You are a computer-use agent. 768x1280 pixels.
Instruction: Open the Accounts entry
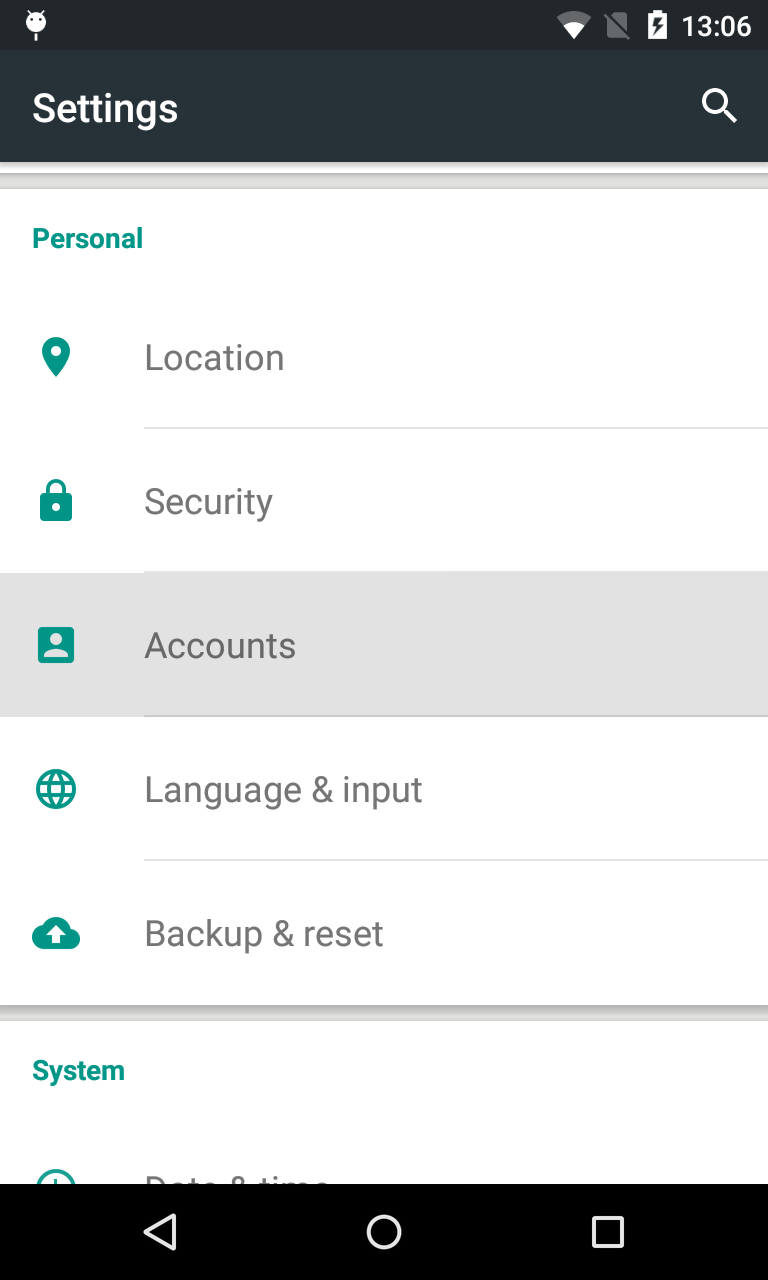pyautogui.click(x=220, y=646)
